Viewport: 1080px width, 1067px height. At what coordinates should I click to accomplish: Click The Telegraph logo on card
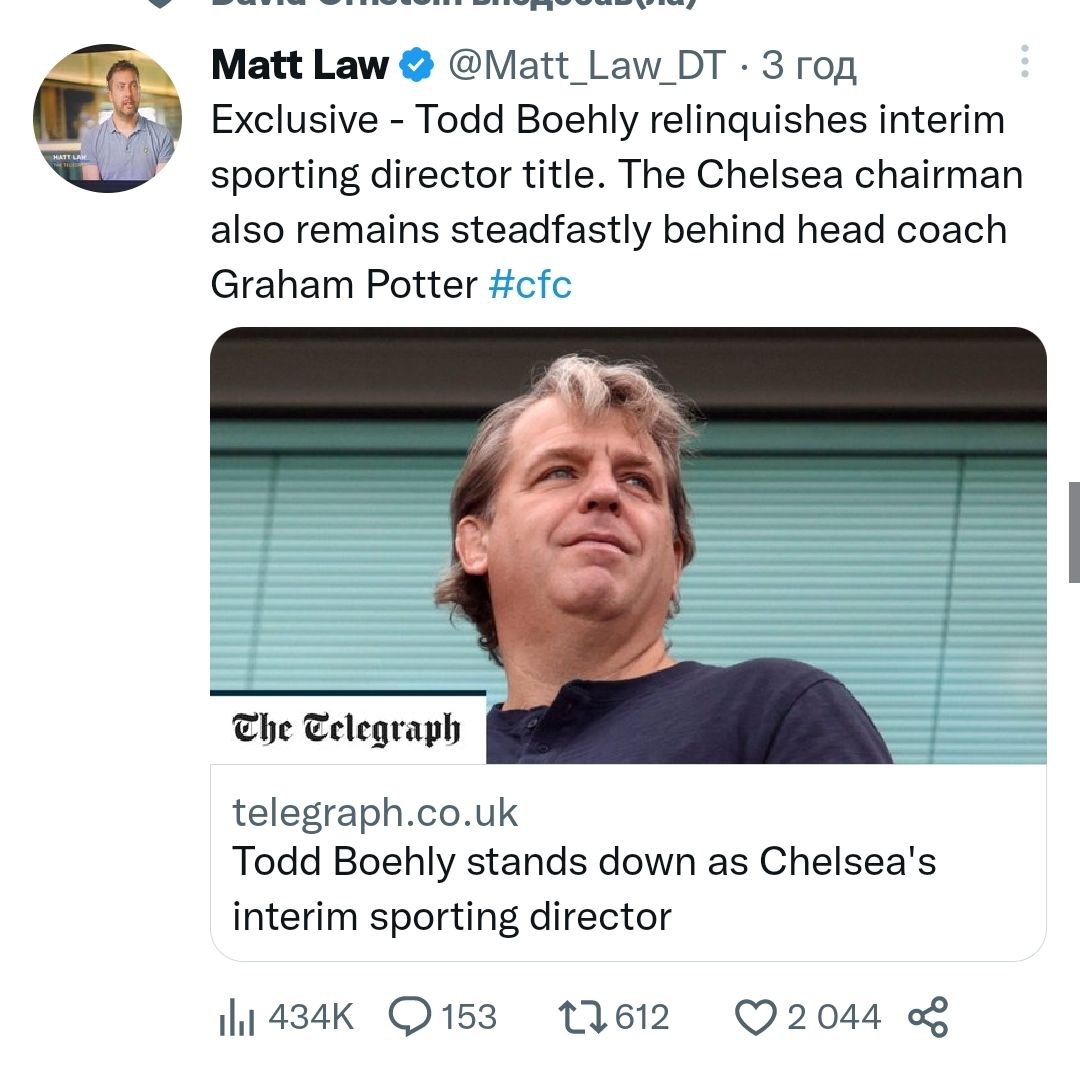coord(347,727)
